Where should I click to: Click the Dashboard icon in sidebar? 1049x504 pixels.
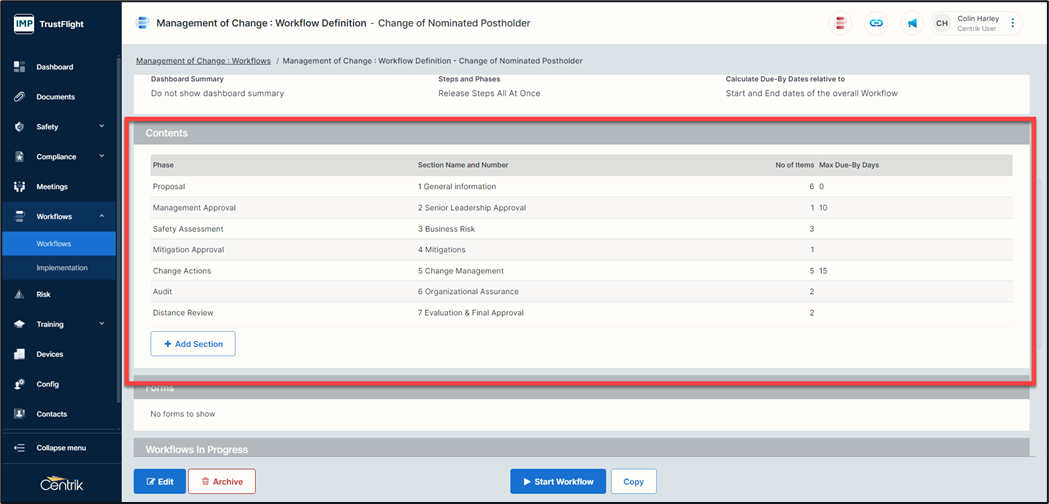[19, 67]
